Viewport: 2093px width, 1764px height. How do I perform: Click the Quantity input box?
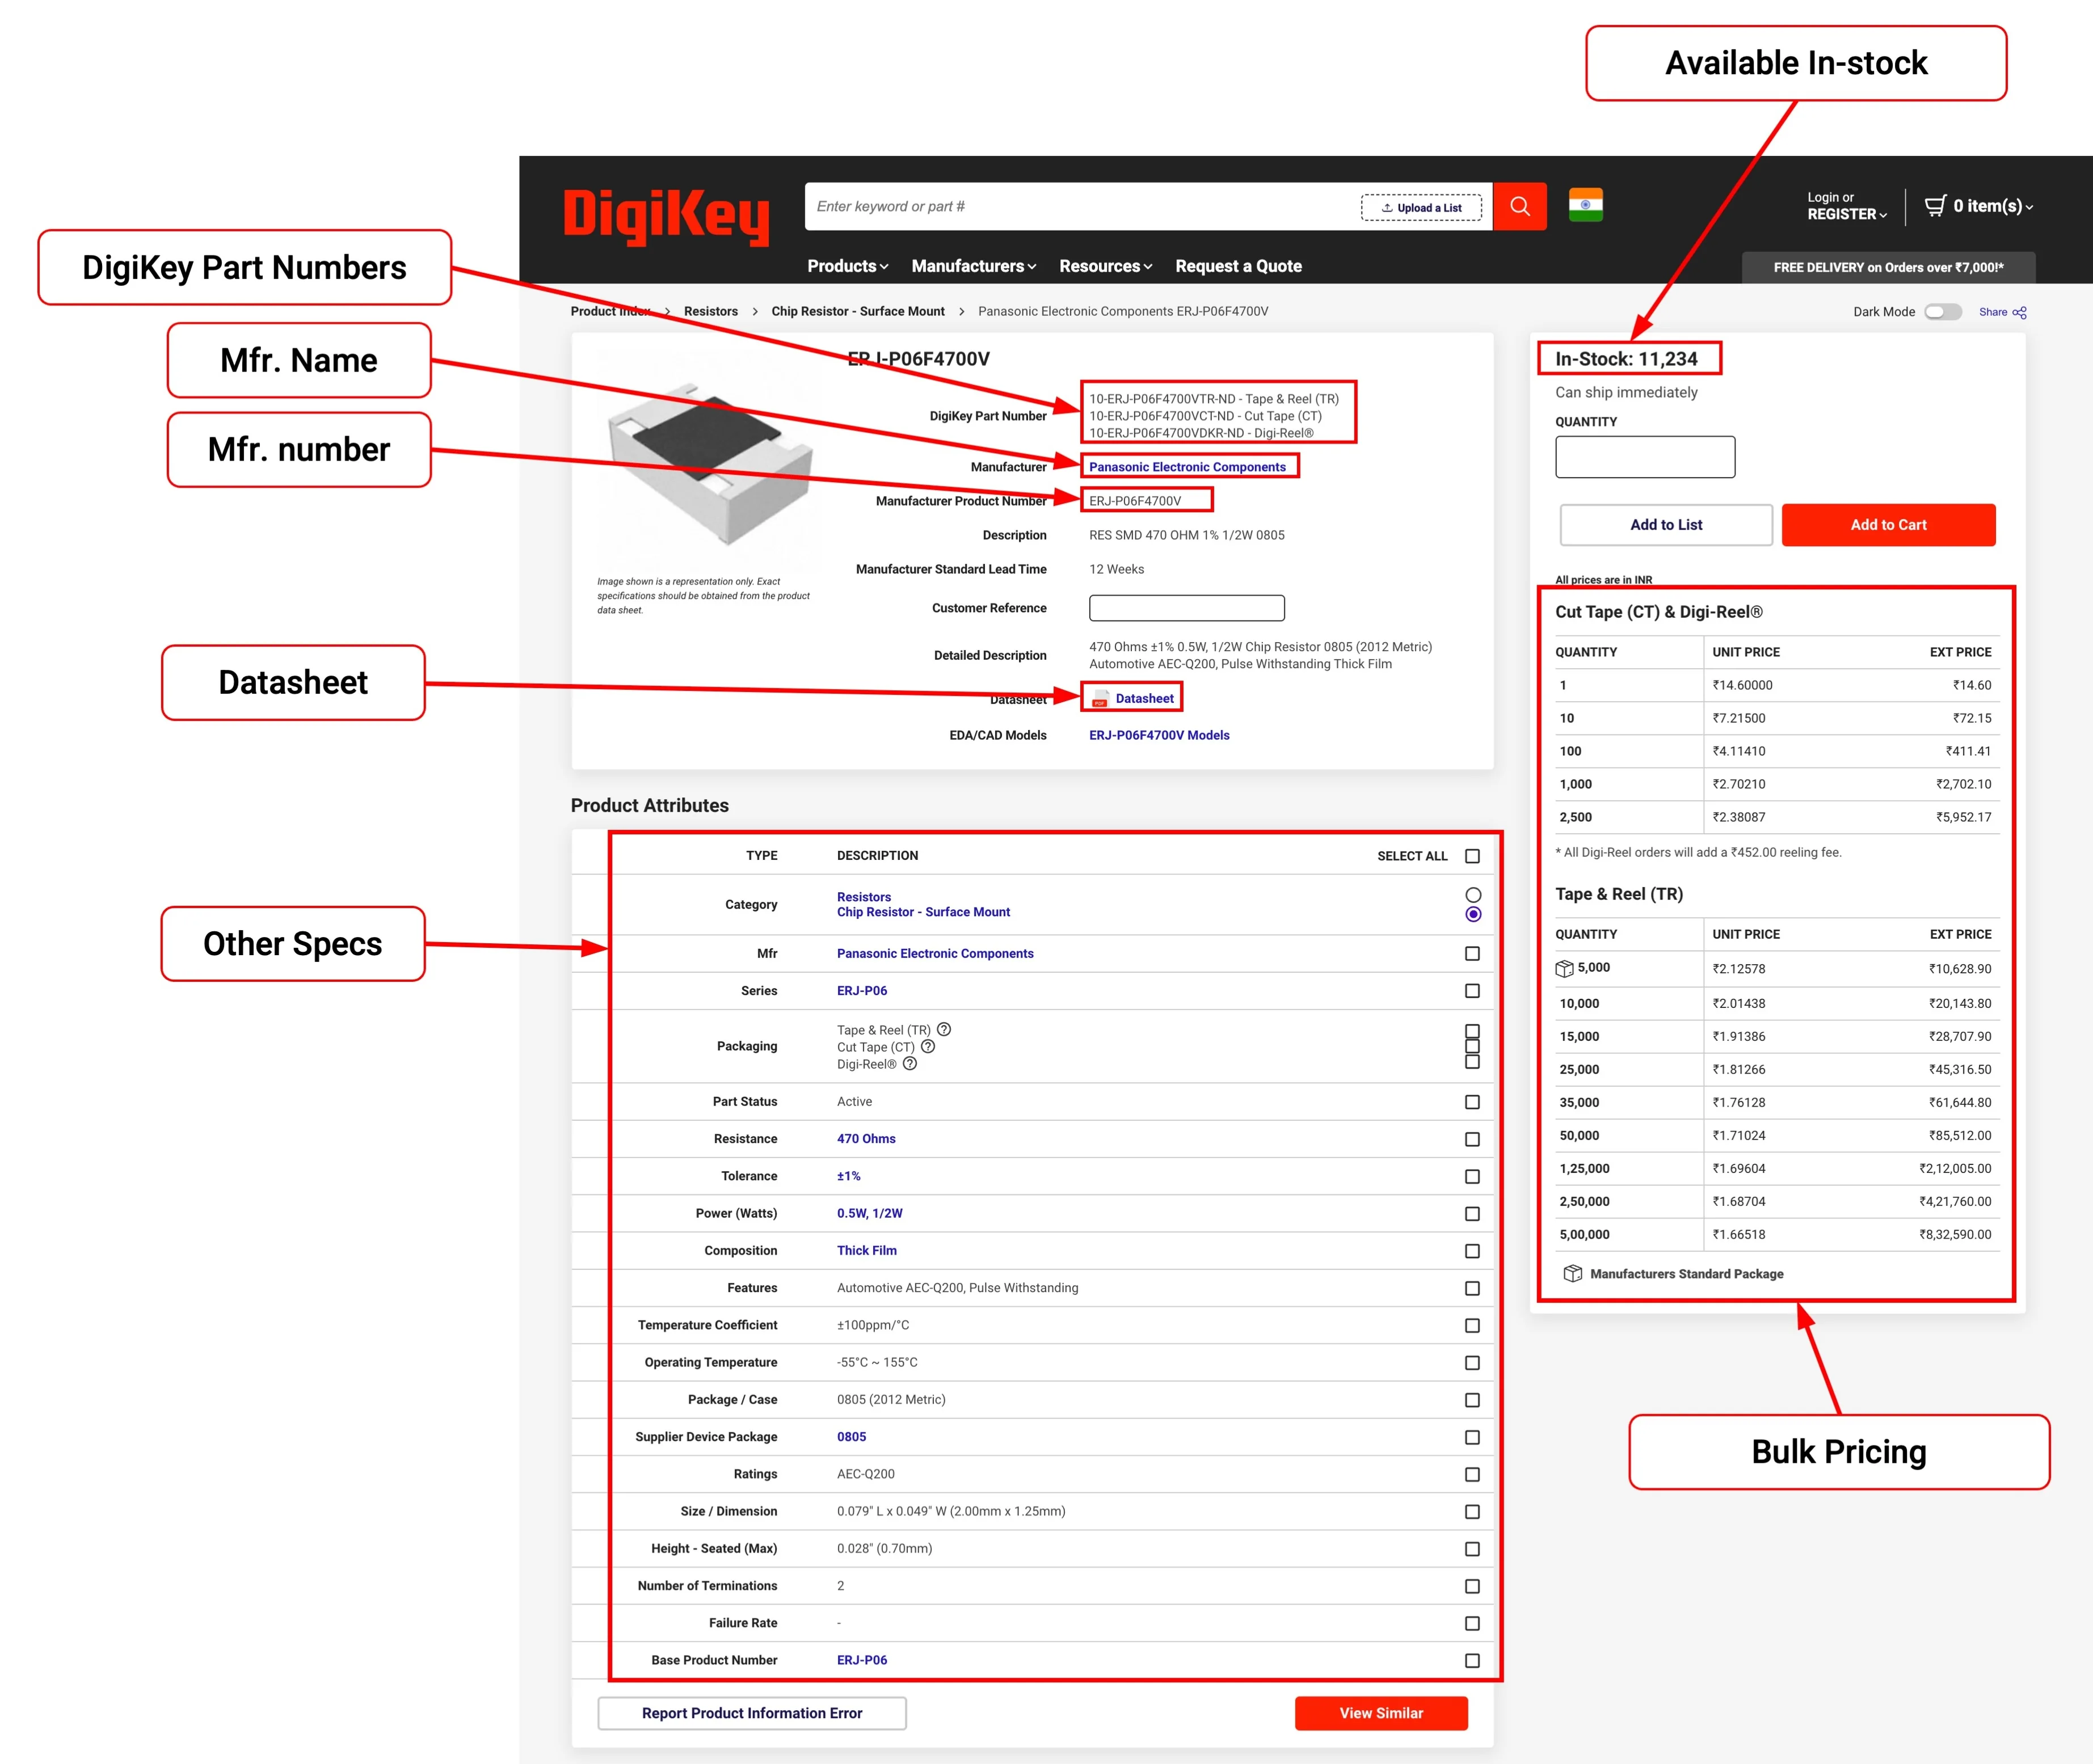1644,457
